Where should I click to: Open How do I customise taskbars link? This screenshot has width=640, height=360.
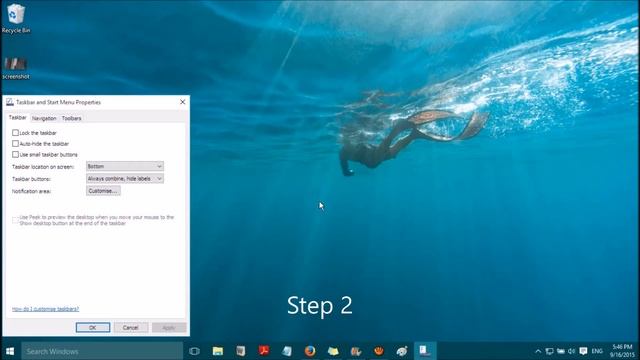point(45,309)
